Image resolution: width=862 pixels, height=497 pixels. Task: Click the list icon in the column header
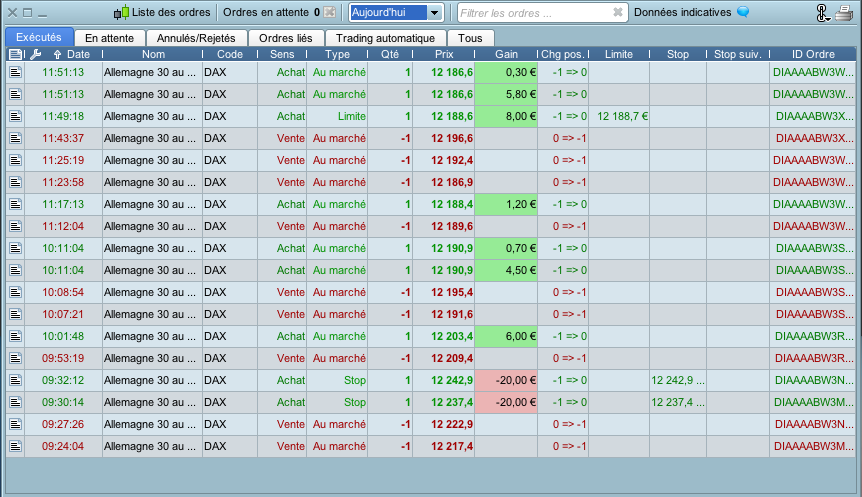15,54
